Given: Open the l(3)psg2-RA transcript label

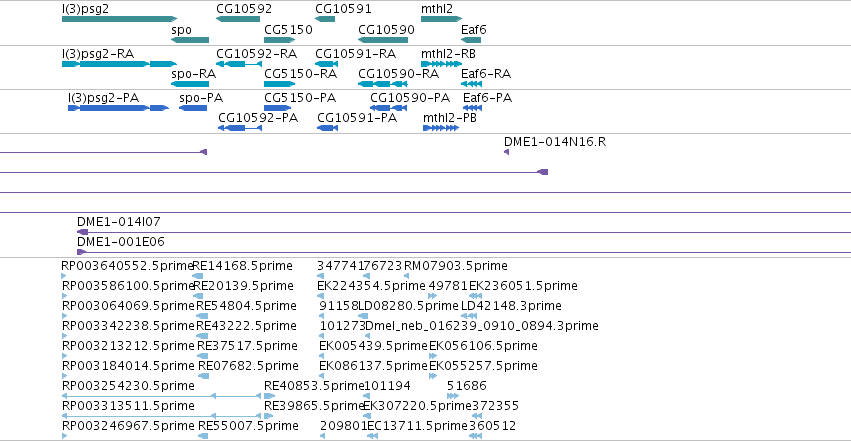Looking at the screenshot, I should point(98,54).
